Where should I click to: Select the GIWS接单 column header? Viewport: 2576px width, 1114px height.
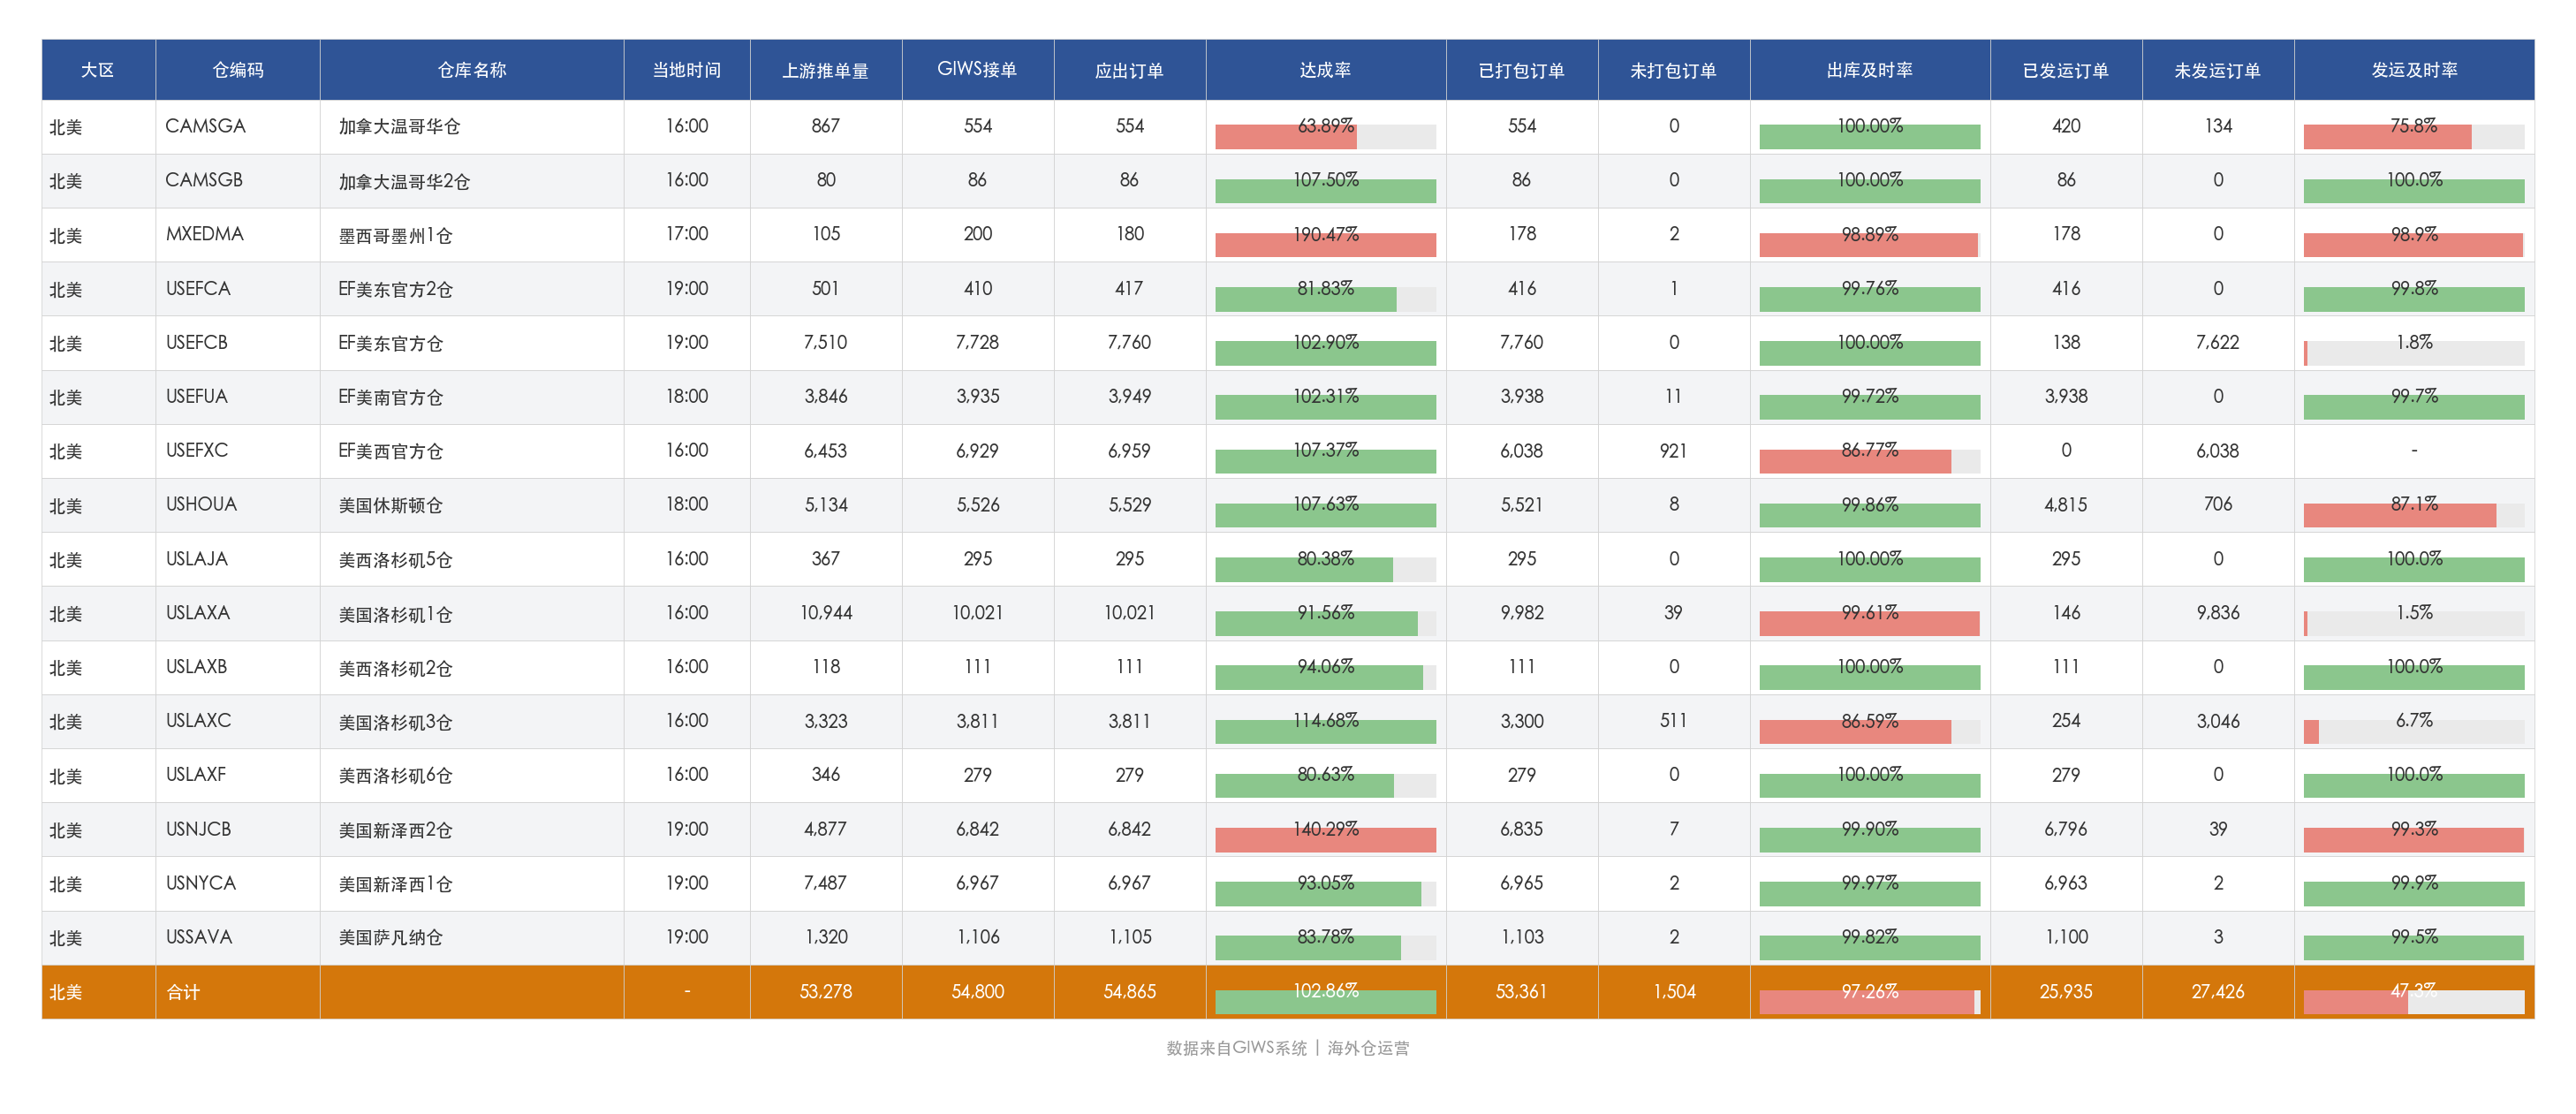978,70
